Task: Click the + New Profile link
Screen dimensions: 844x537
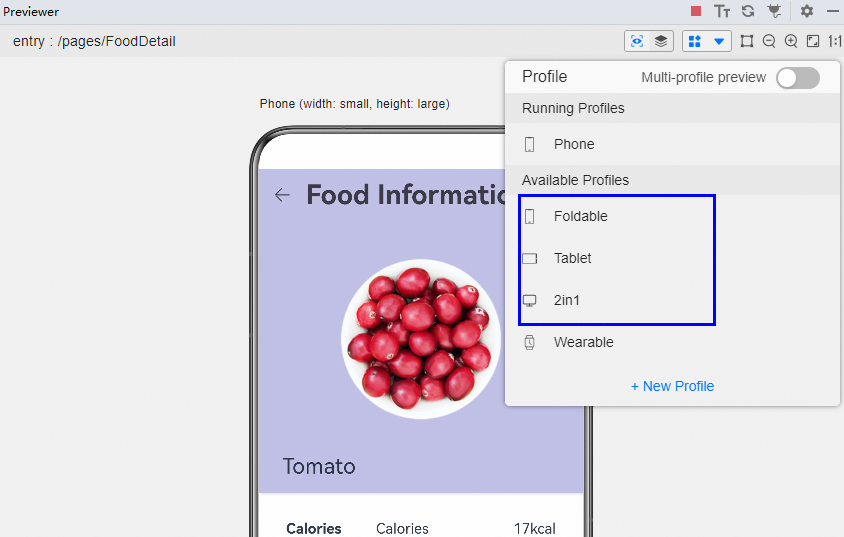Action: tap(672, 386)
